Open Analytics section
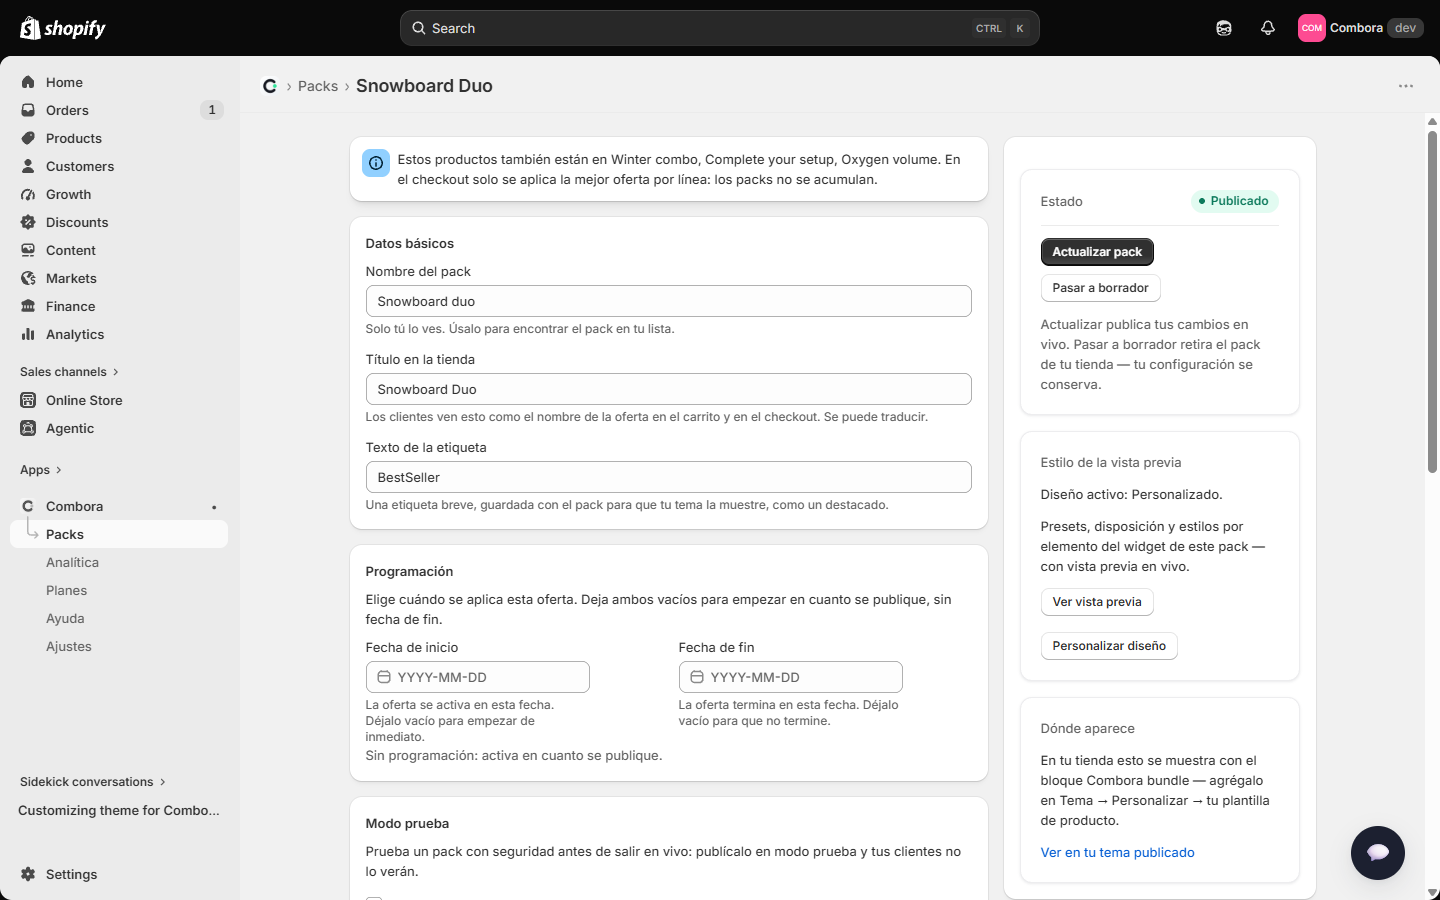1440x900 pixels. pos(120,334)
